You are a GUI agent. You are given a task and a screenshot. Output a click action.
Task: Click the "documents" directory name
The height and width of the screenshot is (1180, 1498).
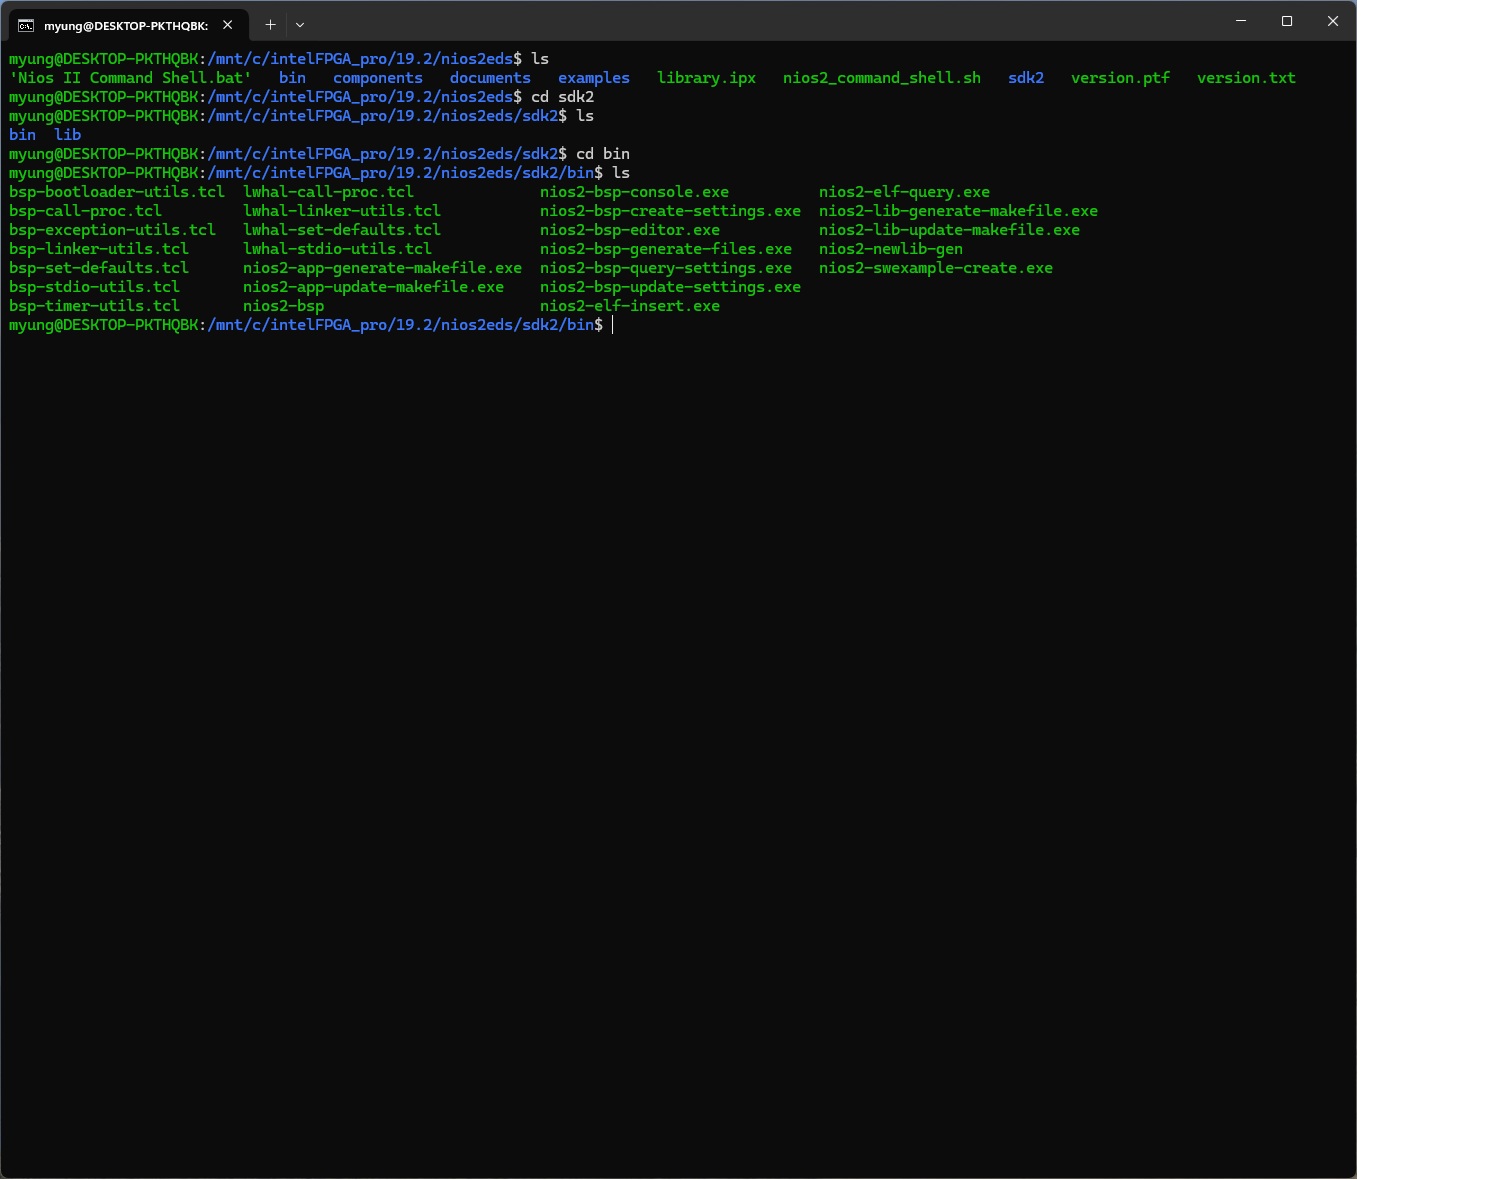click(490, 78)
